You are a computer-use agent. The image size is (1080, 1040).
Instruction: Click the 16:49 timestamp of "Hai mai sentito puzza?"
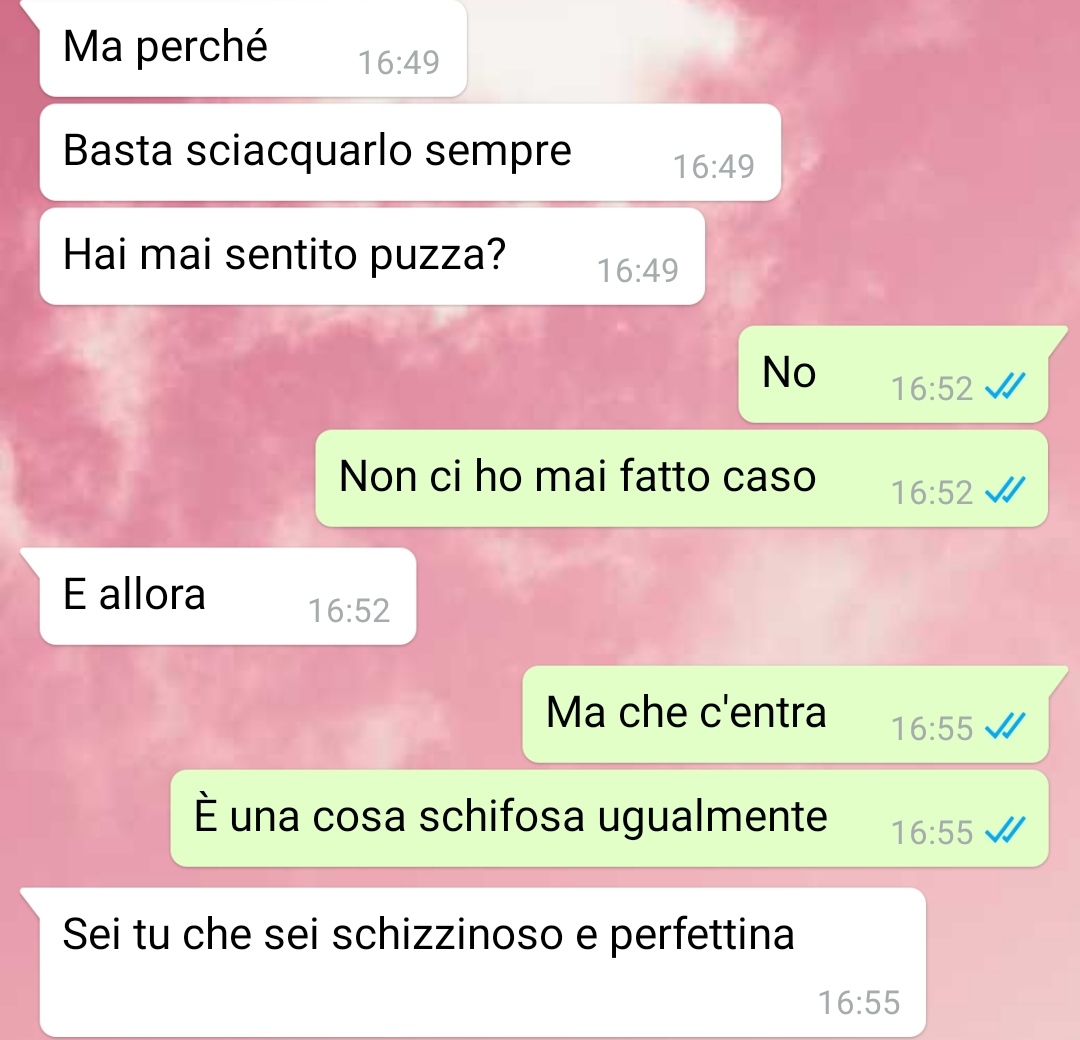tap(638, 271)
